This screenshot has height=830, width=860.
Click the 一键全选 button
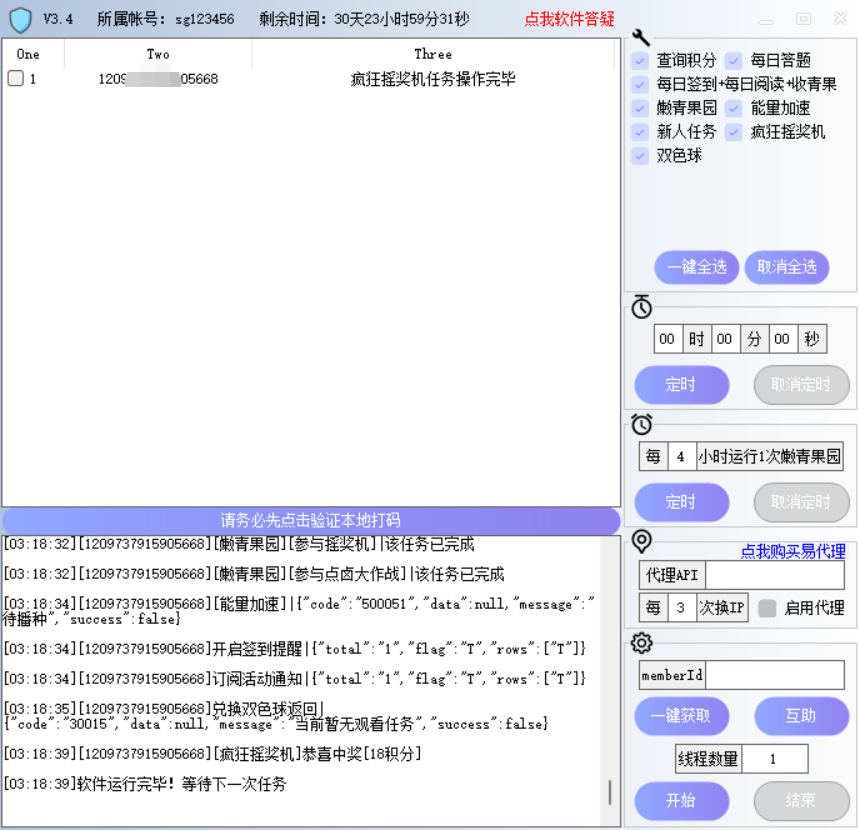pos(696,267)
